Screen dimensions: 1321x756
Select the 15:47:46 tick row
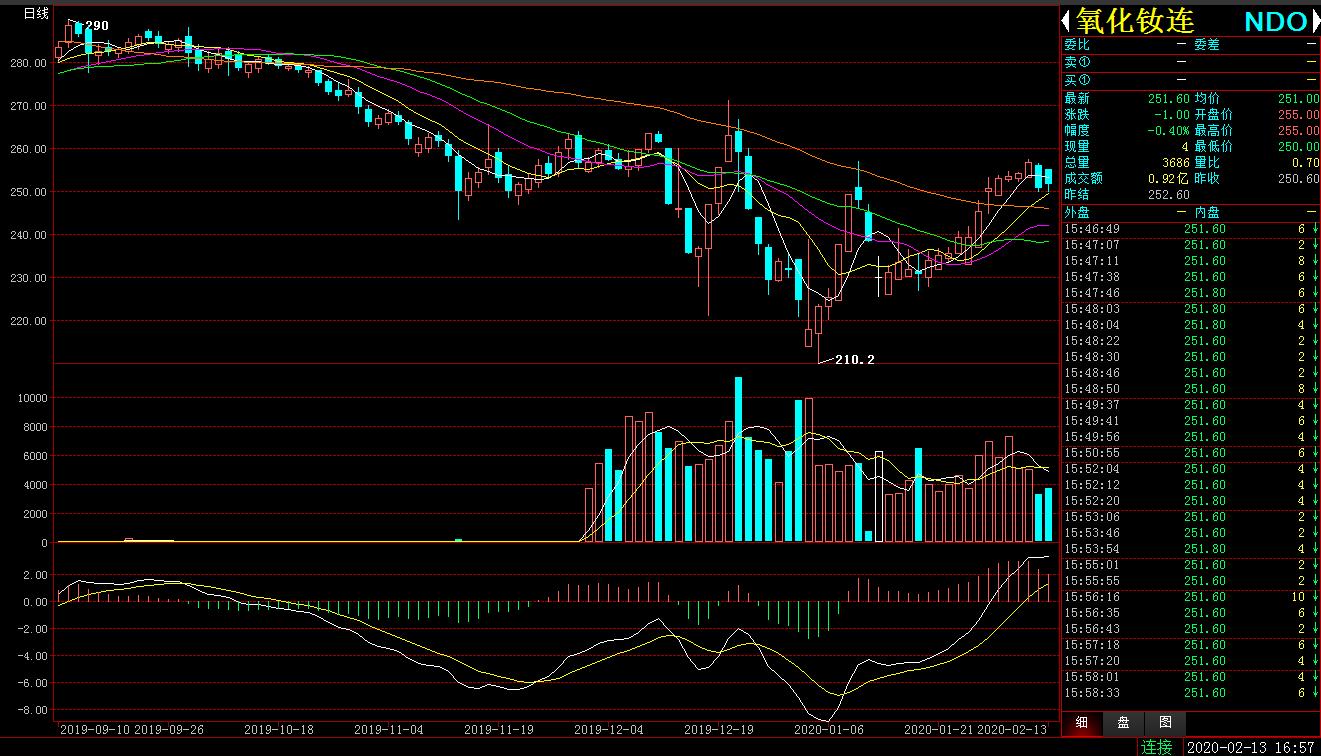(x=1190, y=293)
